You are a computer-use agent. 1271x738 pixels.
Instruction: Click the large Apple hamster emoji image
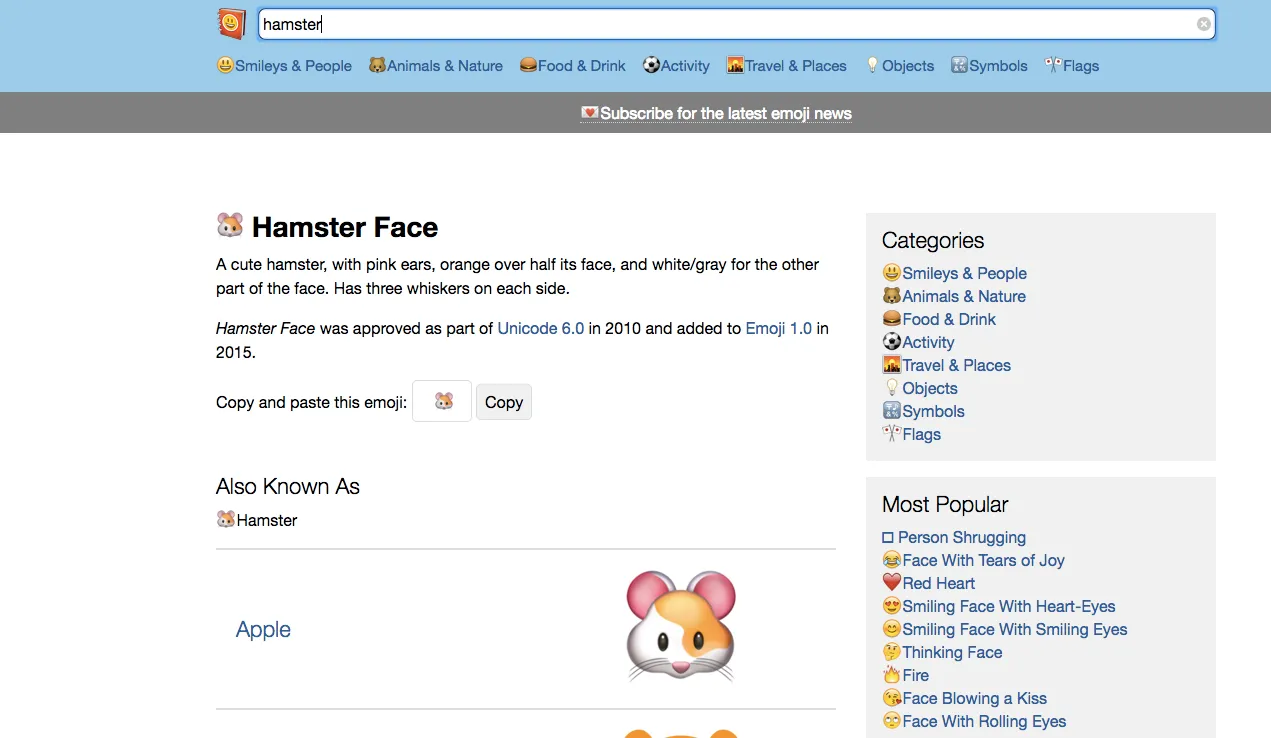(681, 625)
